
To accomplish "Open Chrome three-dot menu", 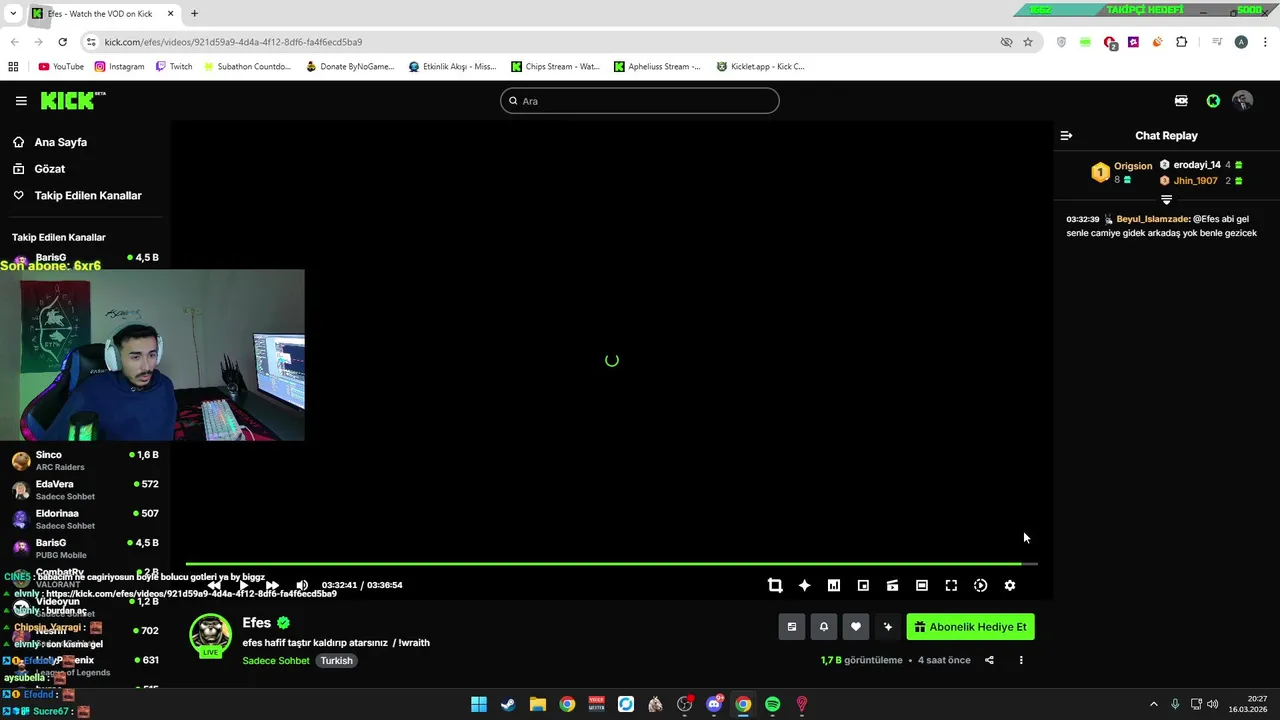I will tap(1265, 42).
